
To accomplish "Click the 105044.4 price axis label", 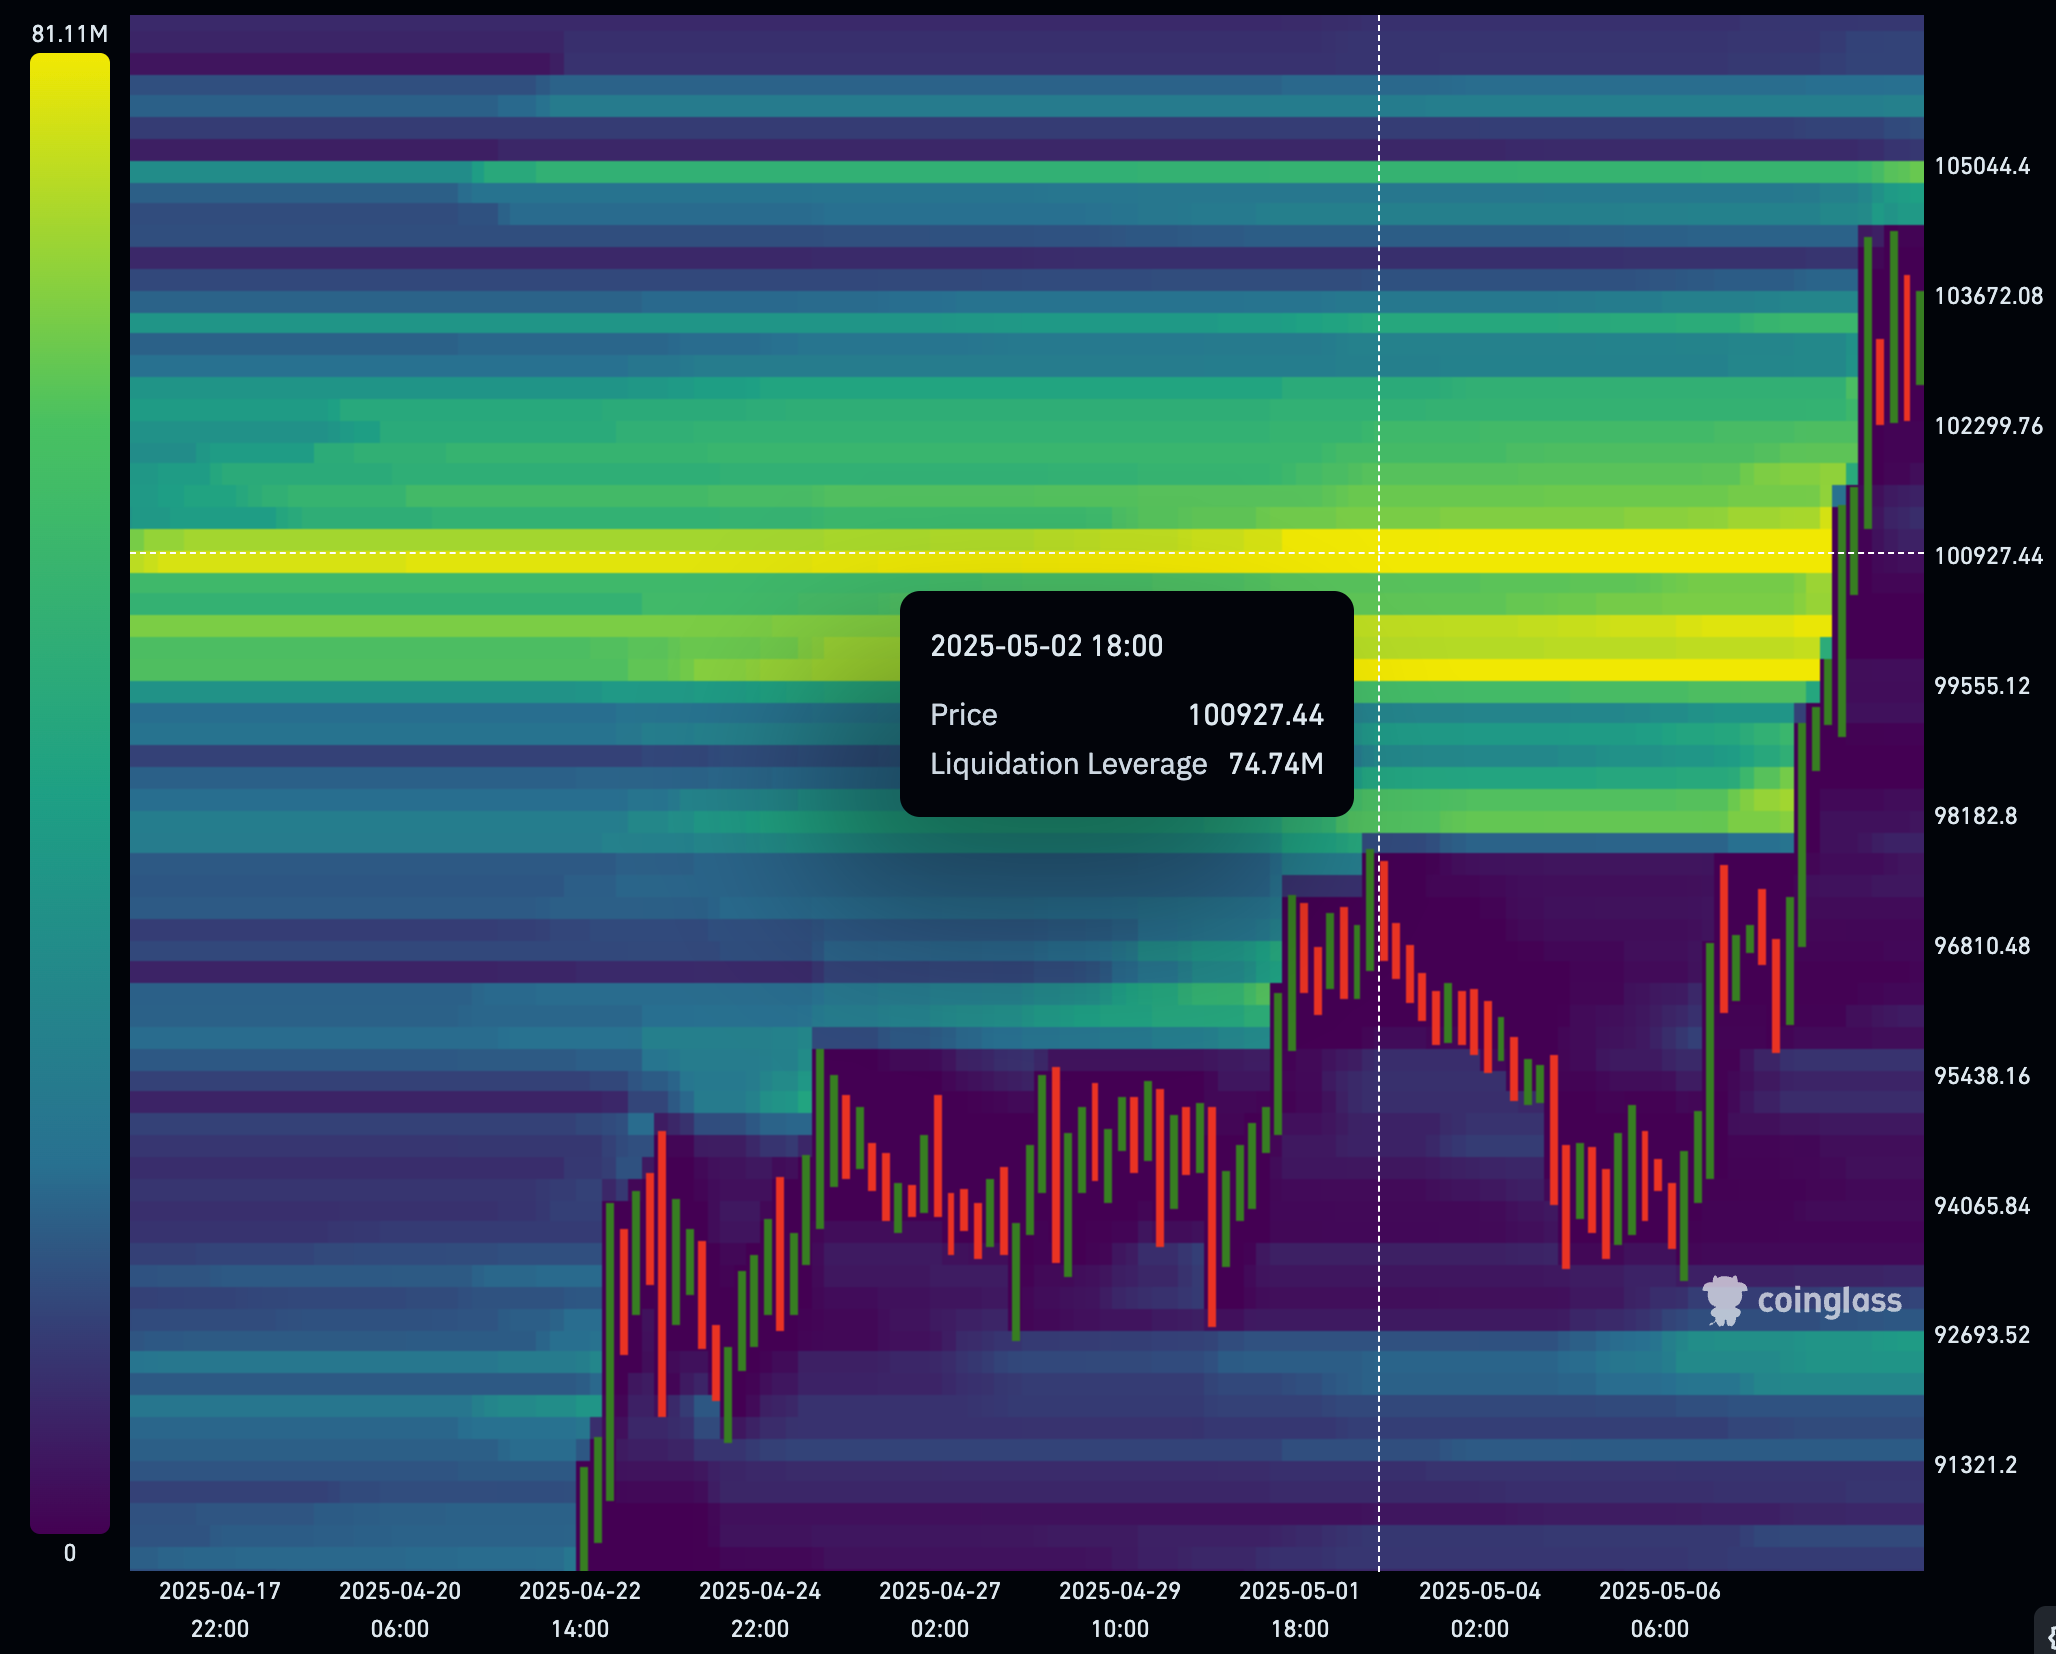I will pos(1981,166).
